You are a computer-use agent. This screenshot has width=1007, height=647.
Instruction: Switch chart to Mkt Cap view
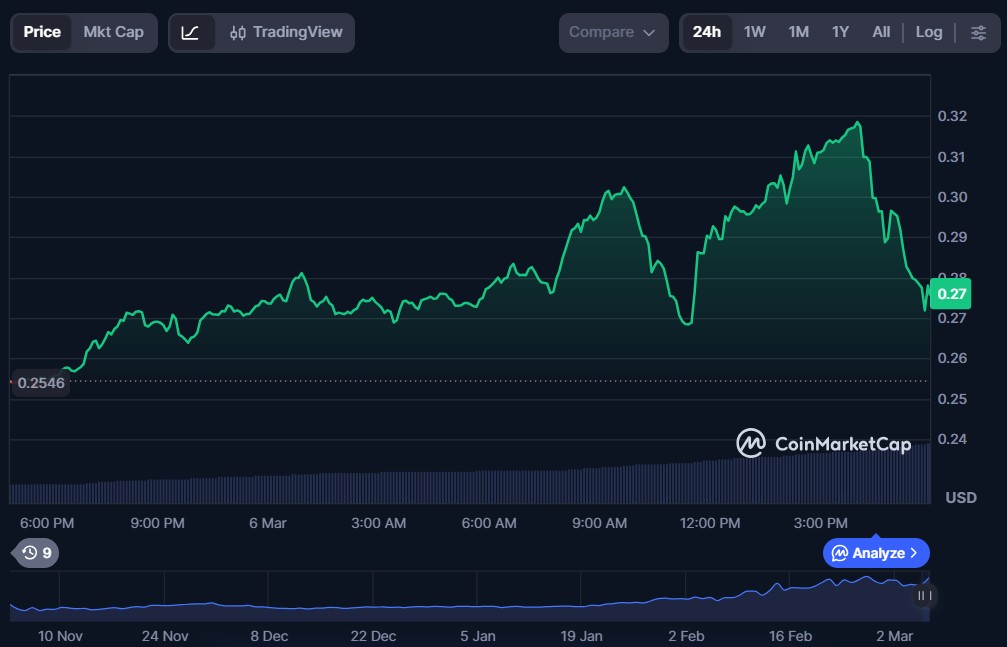pyautogui.click(x=113, y=32)
